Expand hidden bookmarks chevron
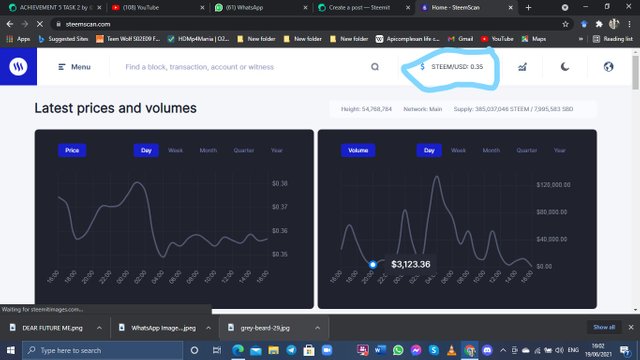This screenshot has width=640, height=360. (x=580, y=39)
